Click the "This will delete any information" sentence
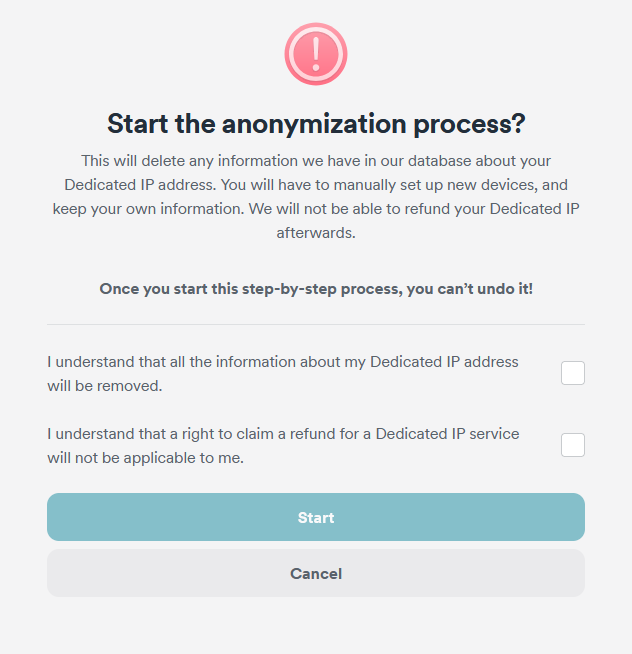This screenshot has width=632, height=654. point(180,161)
